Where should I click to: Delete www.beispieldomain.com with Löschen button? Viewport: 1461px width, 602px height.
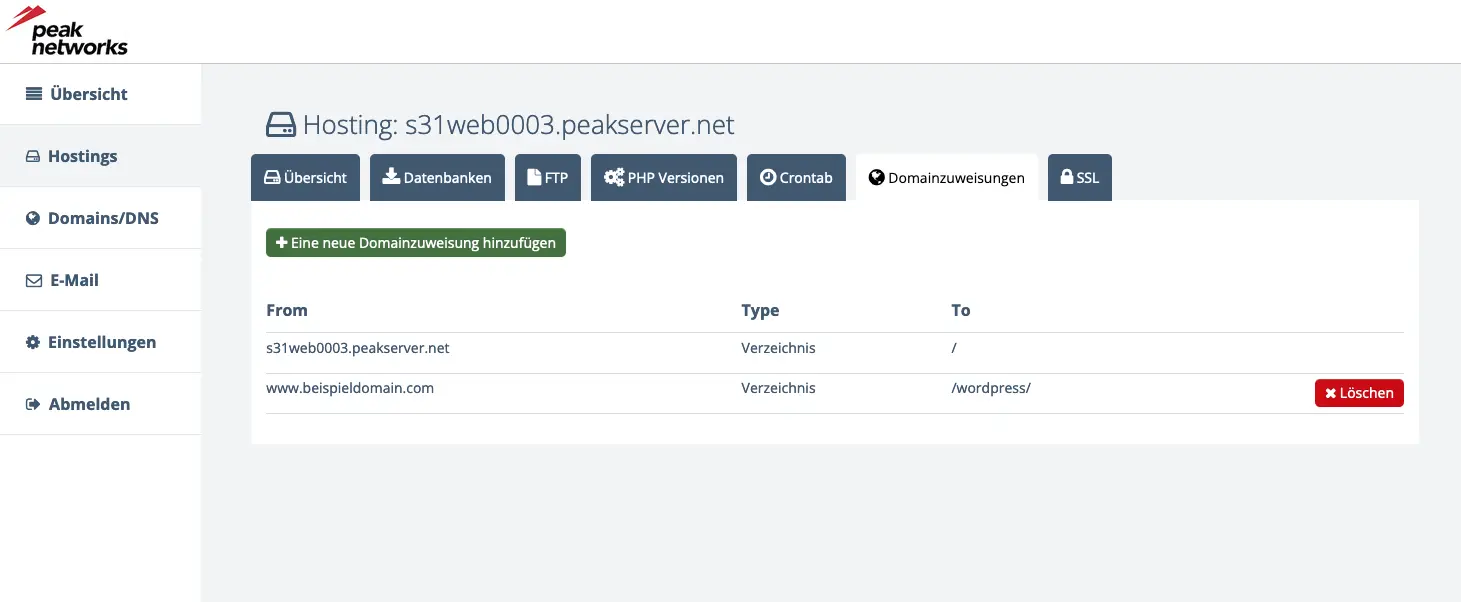tap(1359, 393)
